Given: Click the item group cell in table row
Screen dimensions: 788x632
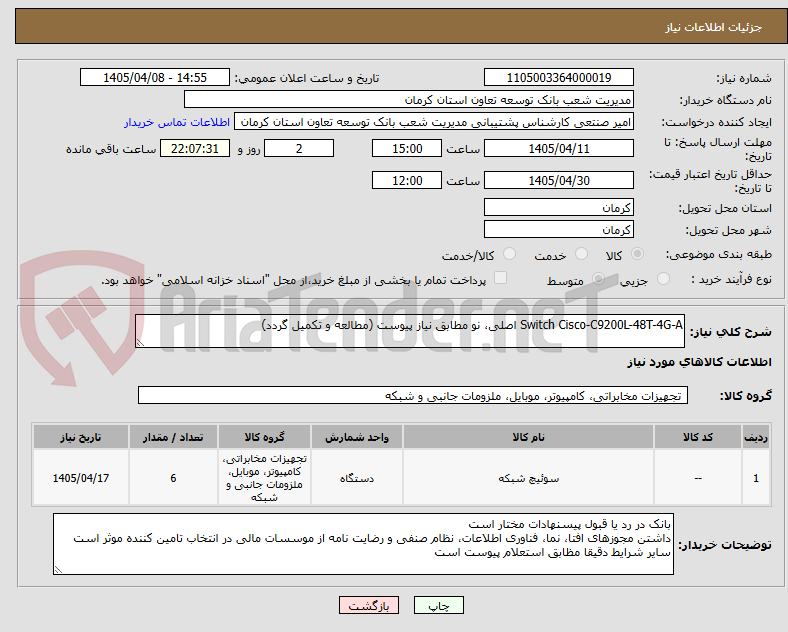Looking at the screenshot, I should 264,478.
